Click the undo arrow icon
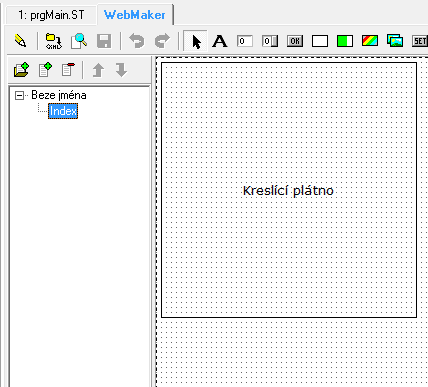428x387 pixels. pyautogui.click(x=137, y=41)
